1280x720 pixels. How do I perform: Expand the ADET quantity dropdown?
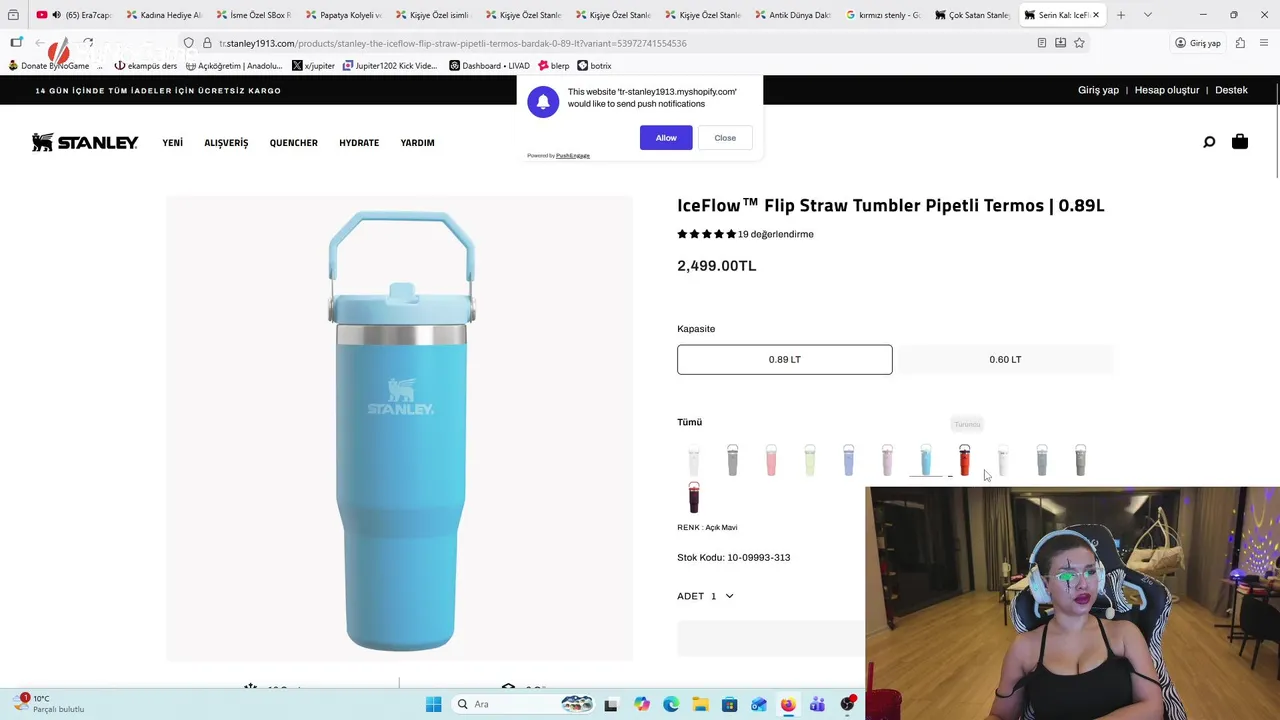705,596
